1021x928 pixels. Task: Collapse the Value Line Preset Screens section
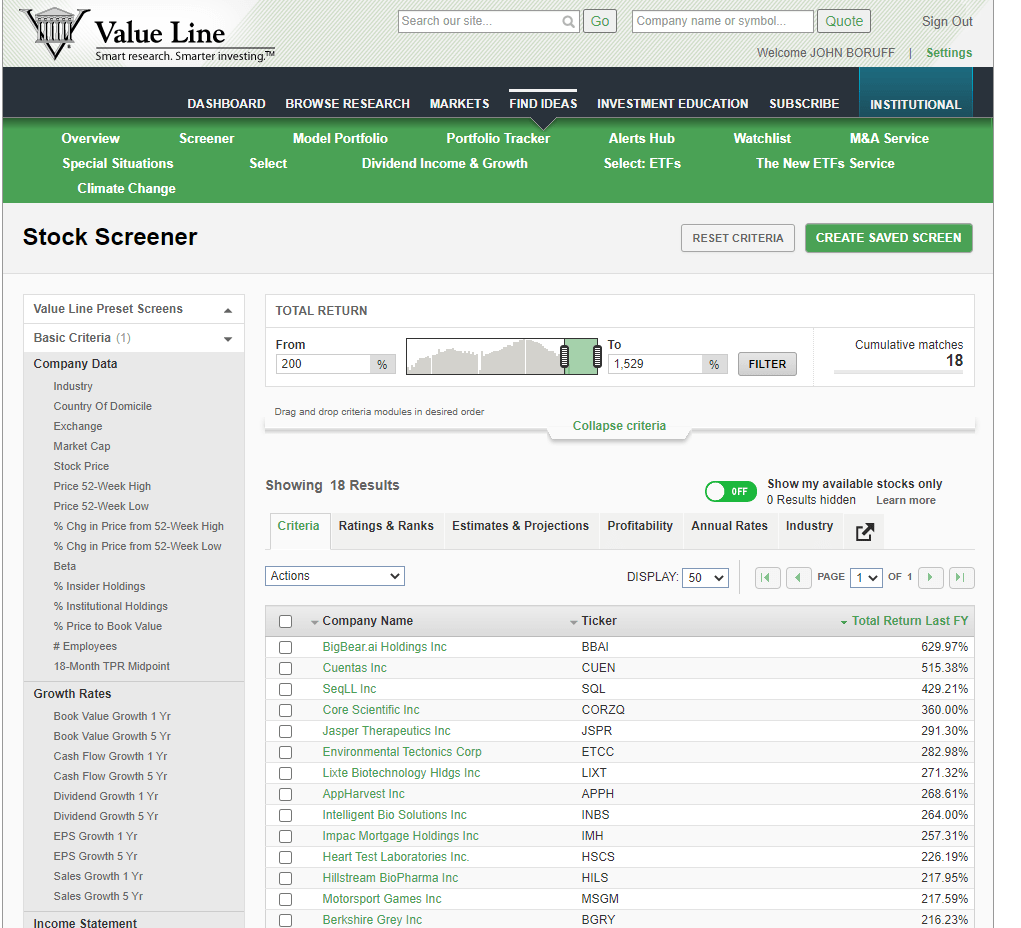coord(227,310)
